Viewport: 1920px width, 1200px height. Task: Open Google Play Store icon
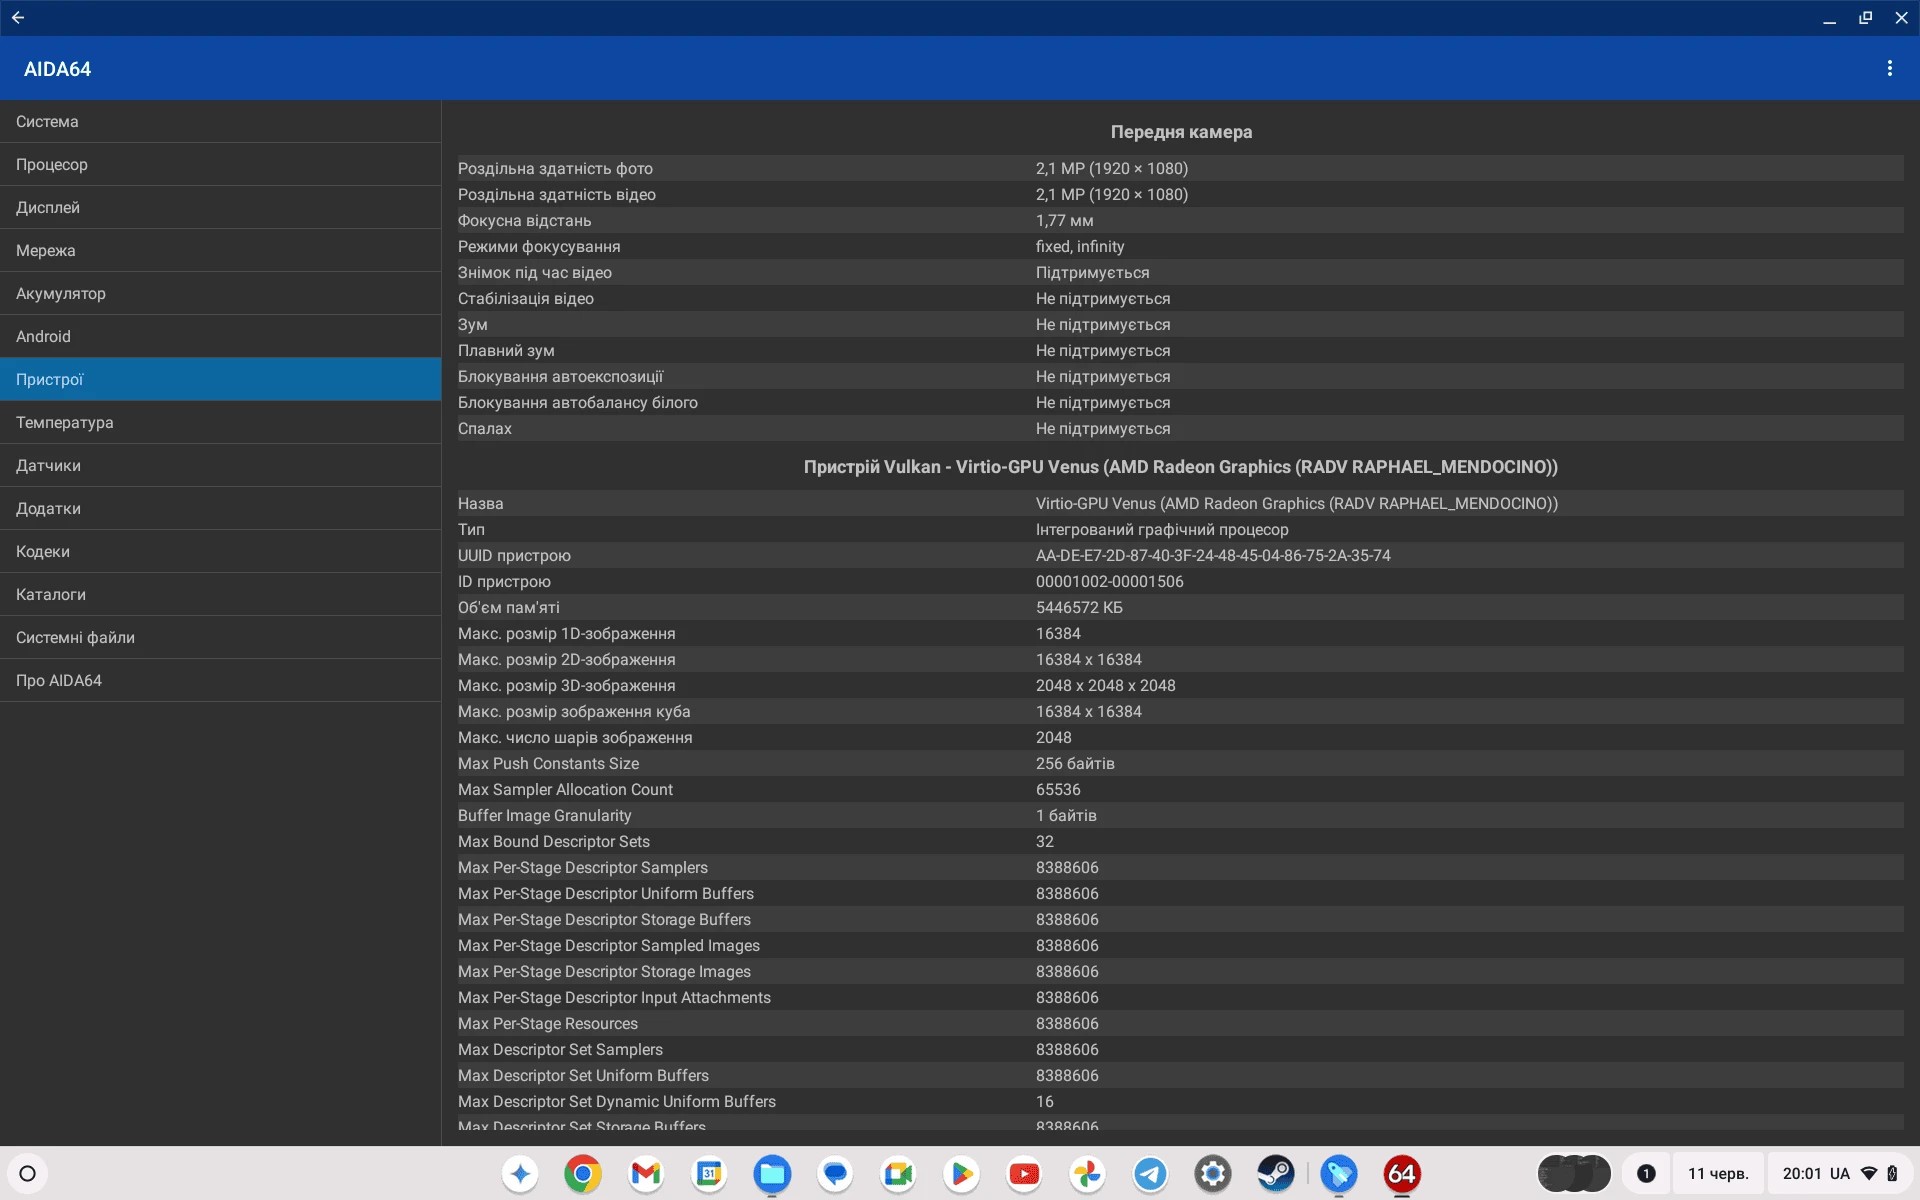click(961, 1173)
